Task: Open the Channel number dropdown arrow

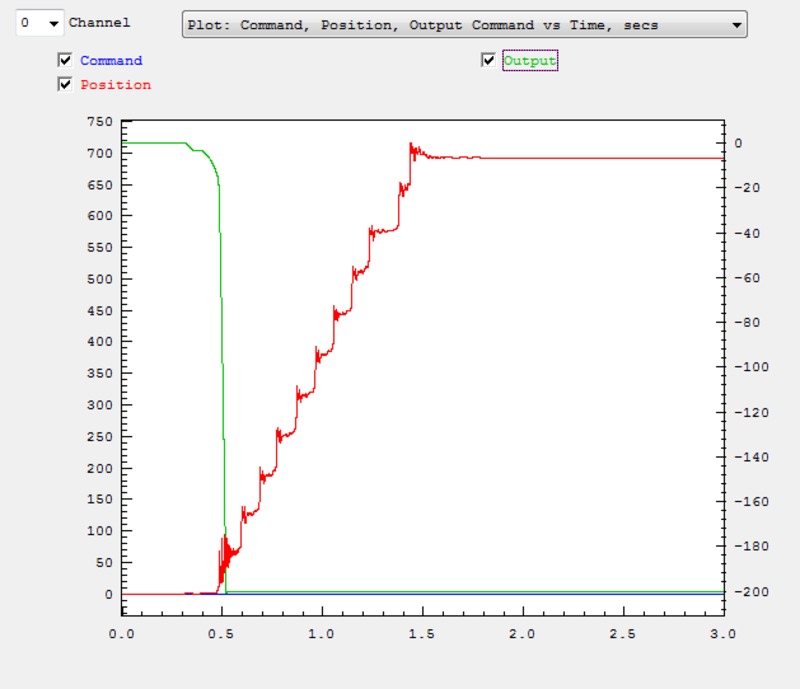Action: coord(53,23)
